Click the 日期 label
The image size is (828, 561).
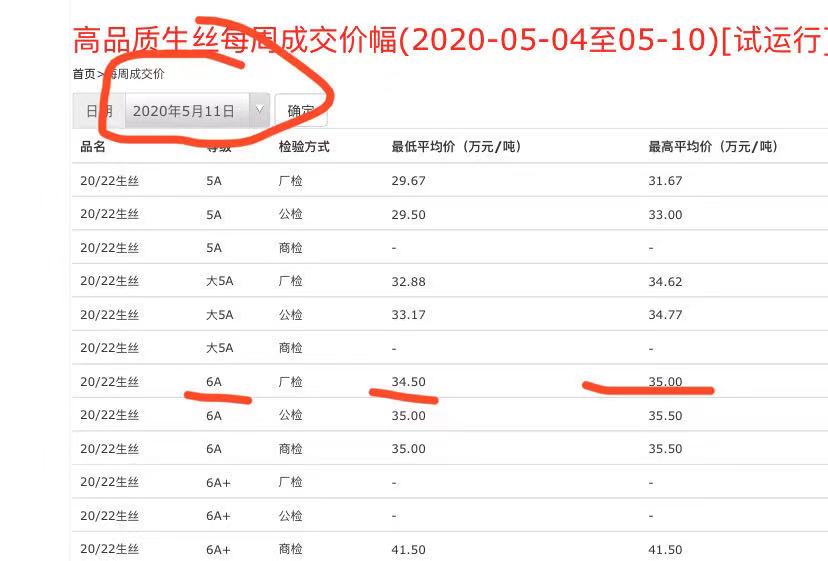(99, 111)
